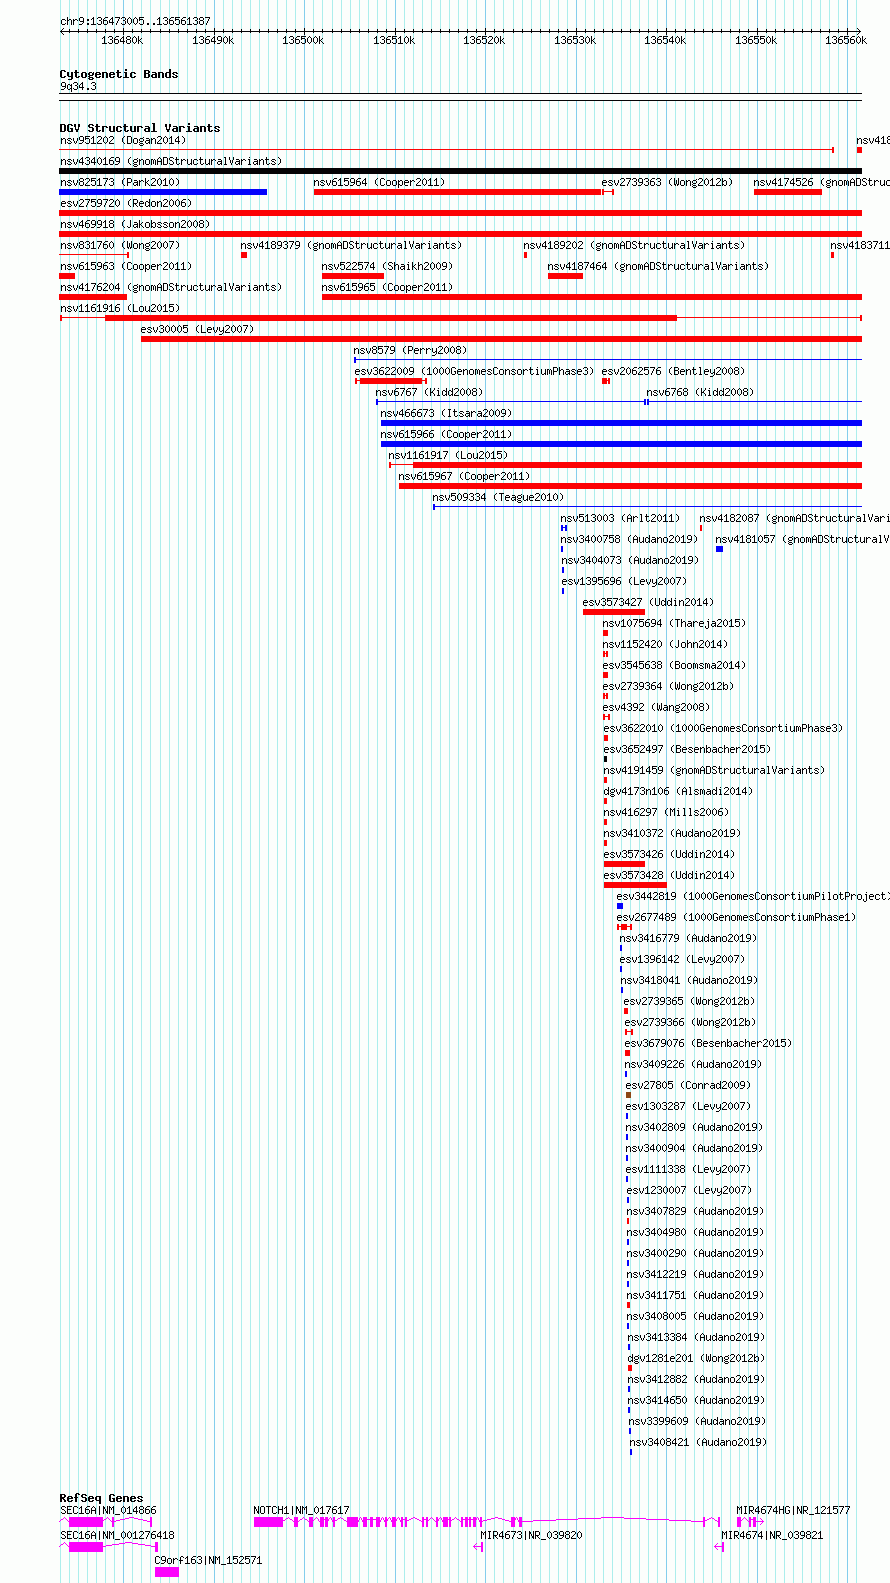Select nsv509334 (Teague2010) variant

click(x=647, y=507)
